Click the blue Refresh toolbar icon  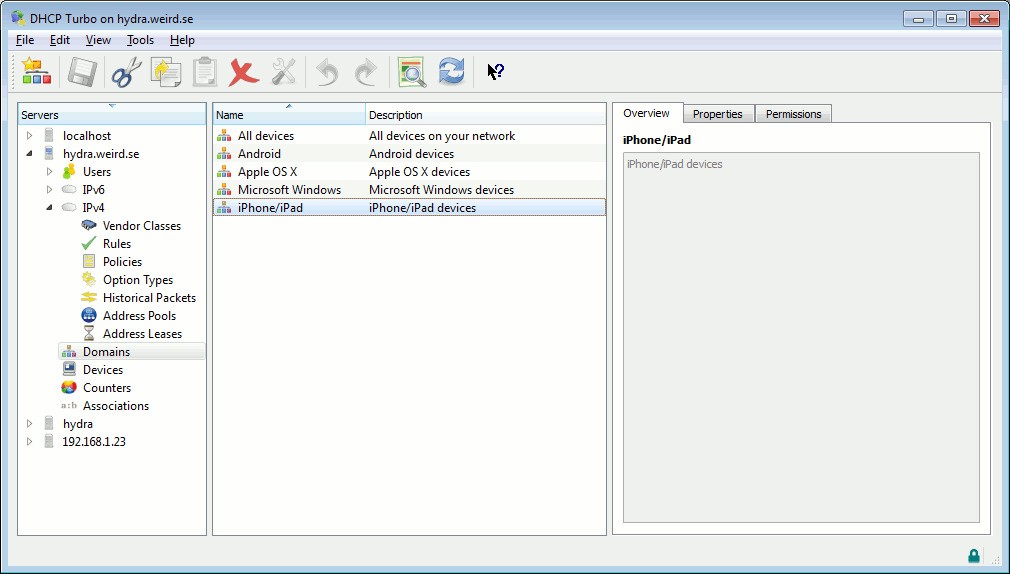pyautogui.click(x=452, y=72)
